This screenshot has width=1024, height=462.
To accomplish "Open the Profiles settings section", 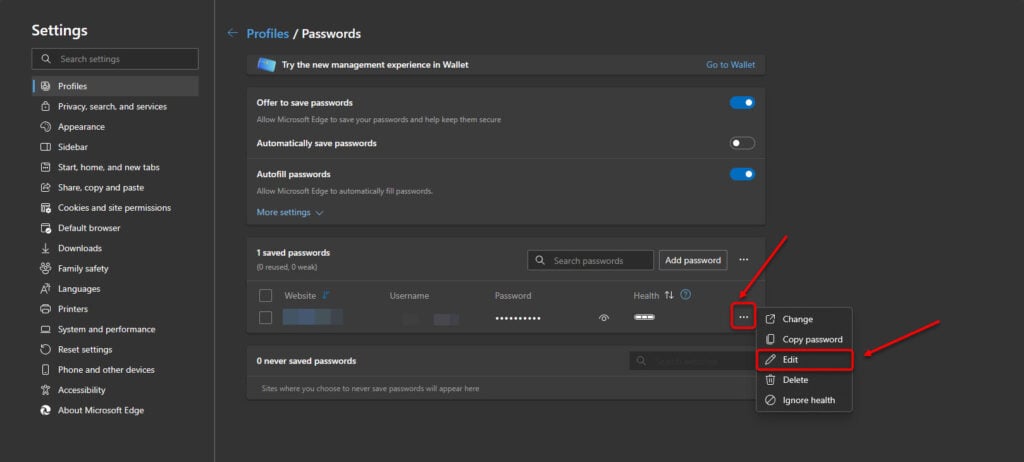I will click(115, 86).
